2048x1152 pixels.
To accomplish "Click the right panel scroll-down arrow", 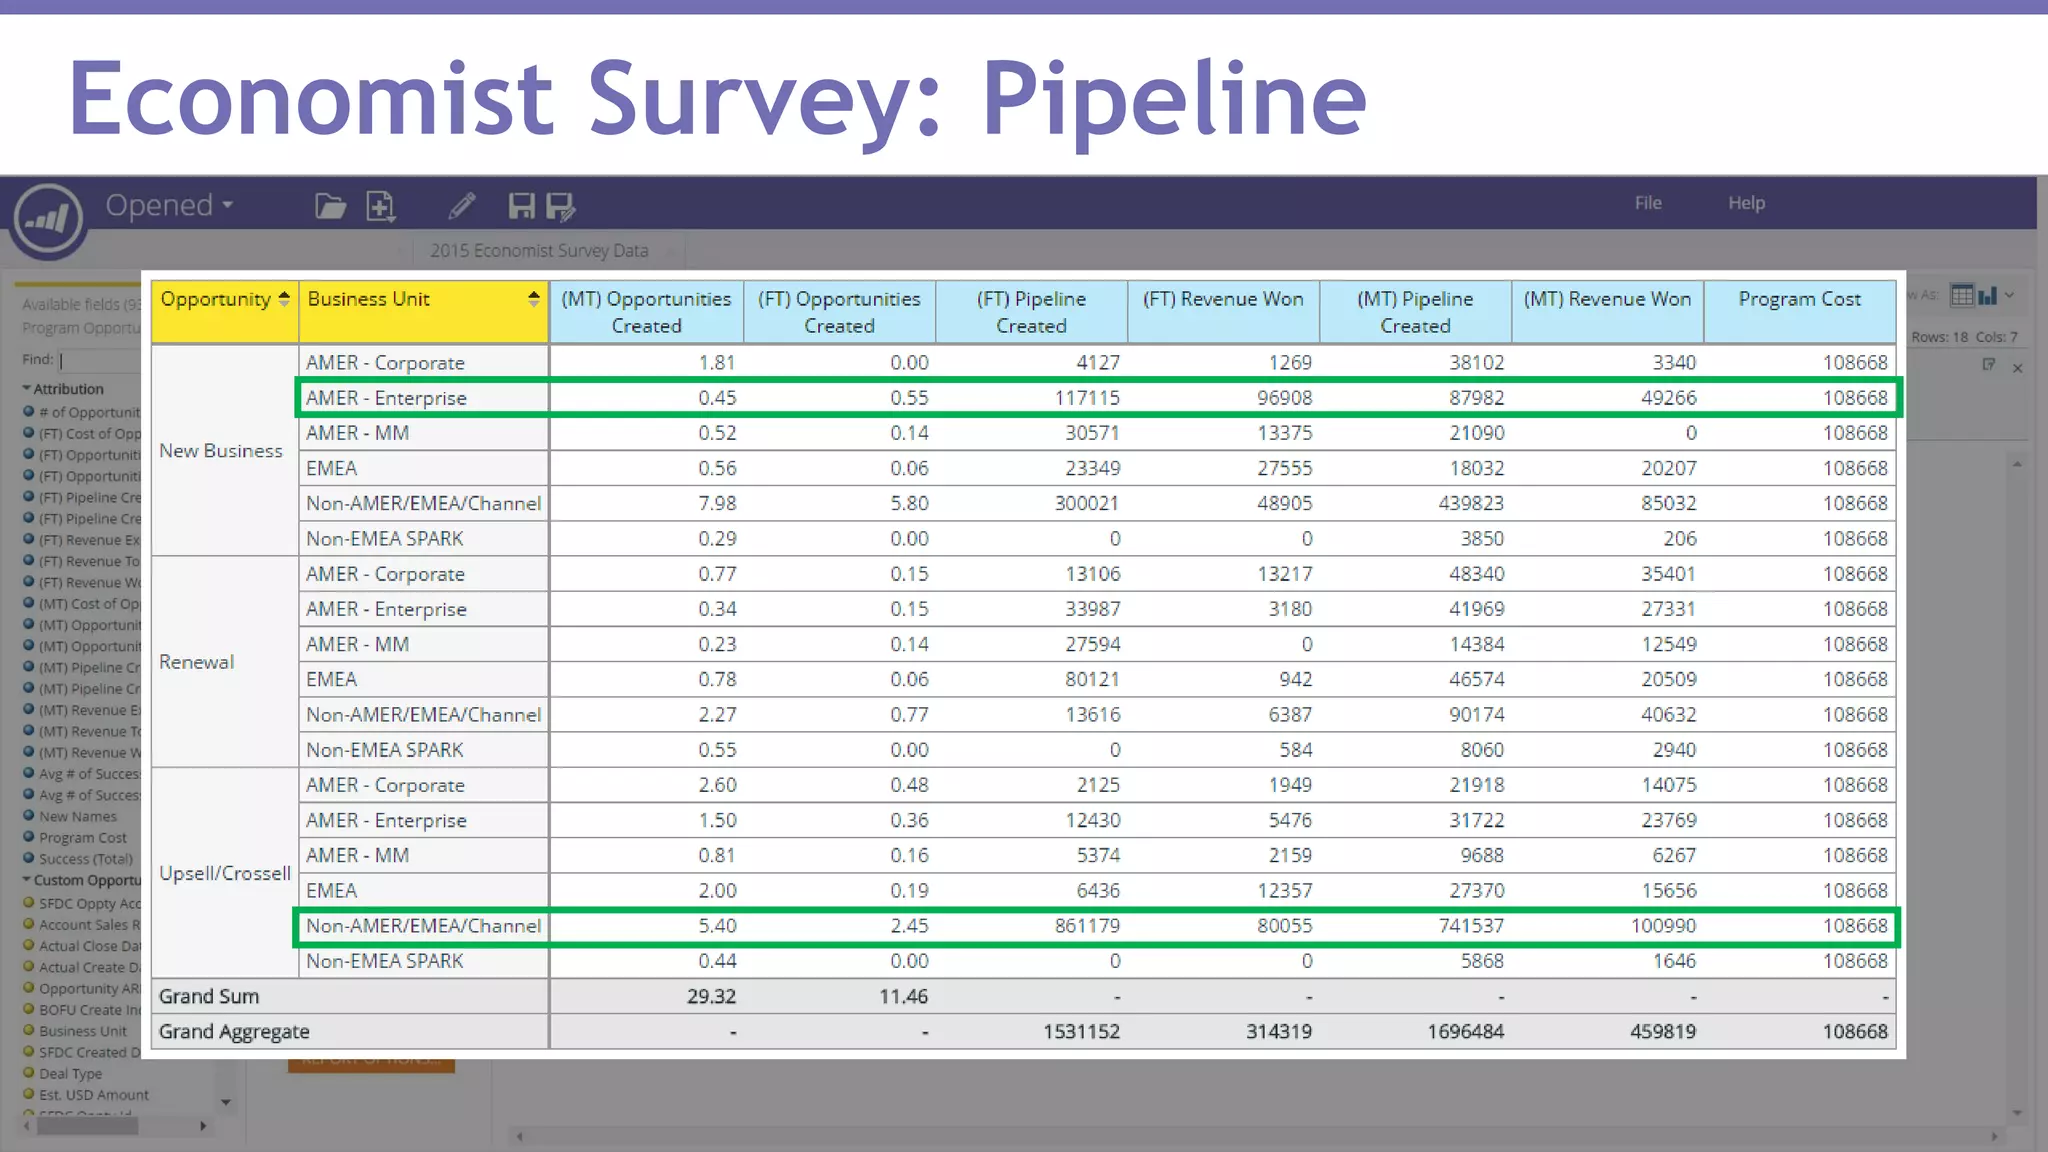I will tap(2018, 1112).
